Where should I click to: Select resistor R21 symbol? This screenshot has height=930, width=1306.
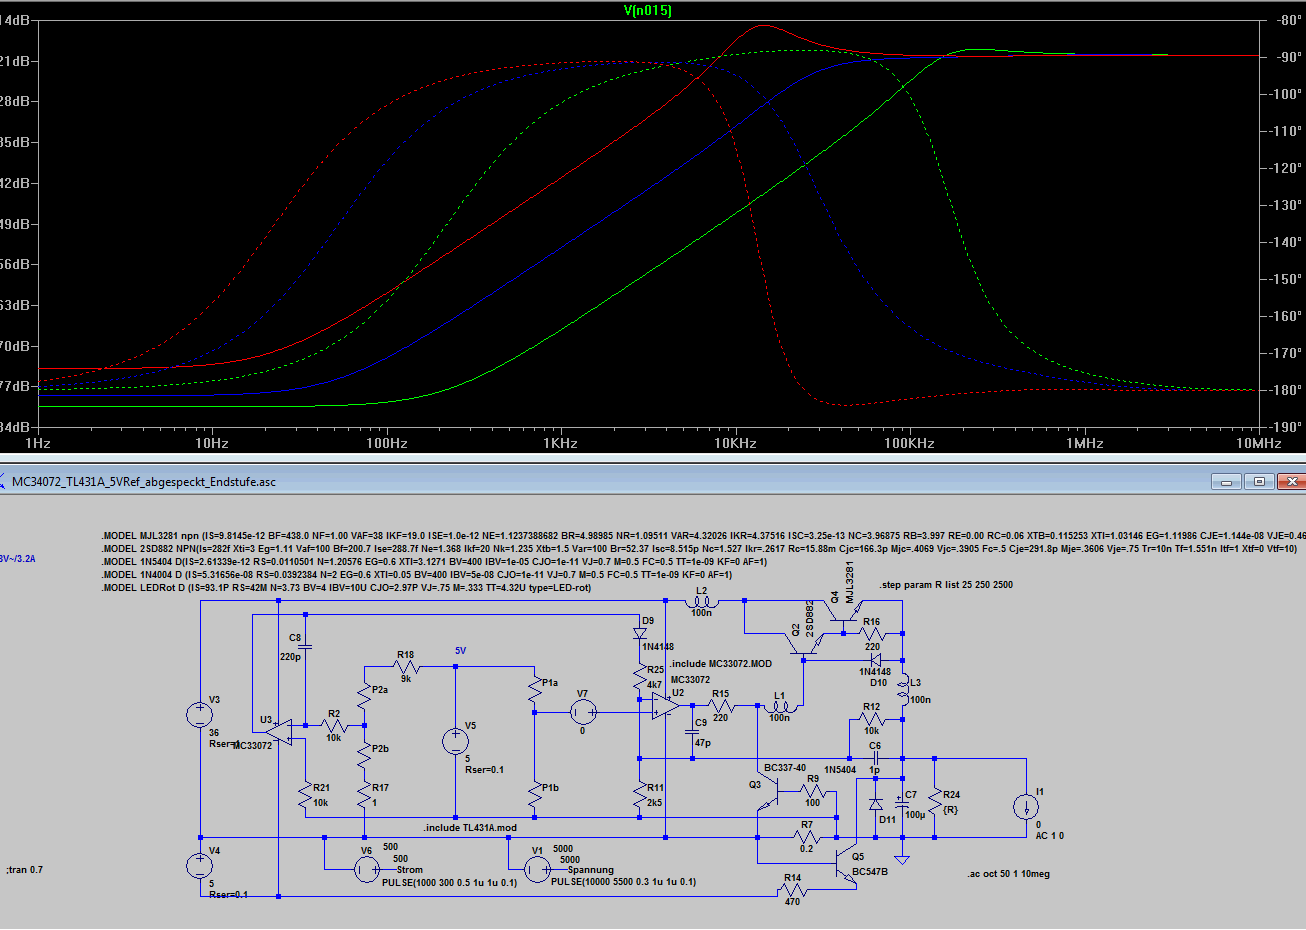point(304,796)
